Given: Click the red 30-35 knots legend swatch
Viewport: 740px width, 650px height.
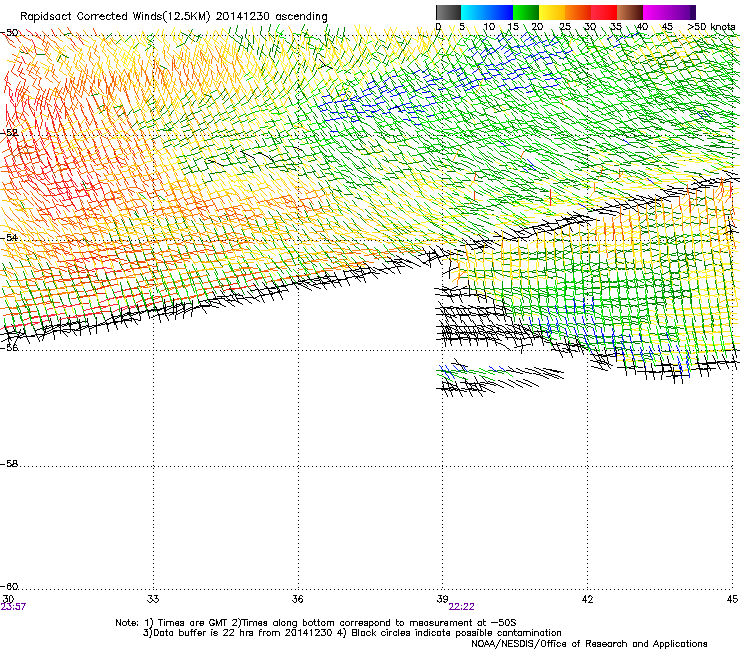Looking at the screenshot, I should pos(604,12).
